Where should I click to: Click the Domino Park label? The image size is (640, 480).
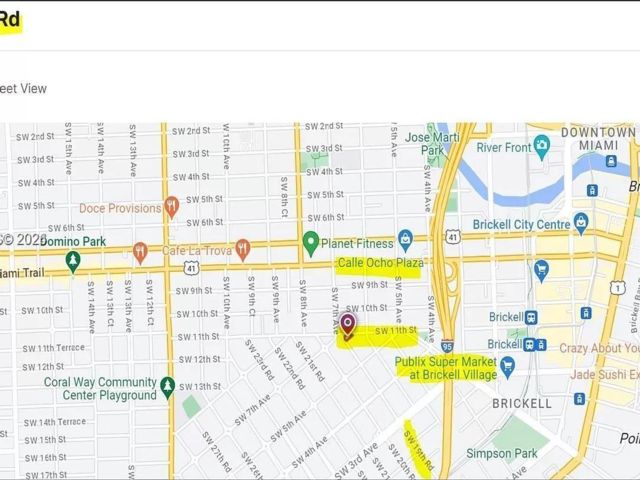click(73, 241)
